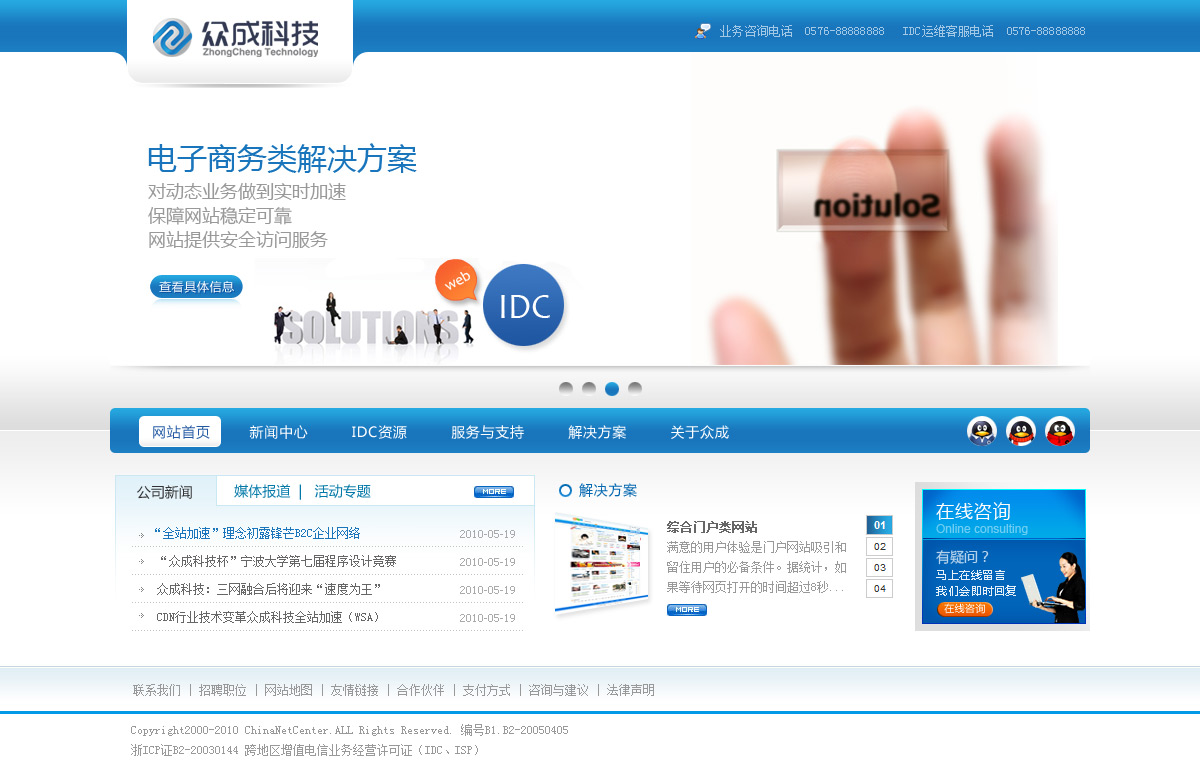The height and width of the screenshot is (772, 1200).
Task: Open the IDC资源 navigation menu item
Action: tap(379, 432)
